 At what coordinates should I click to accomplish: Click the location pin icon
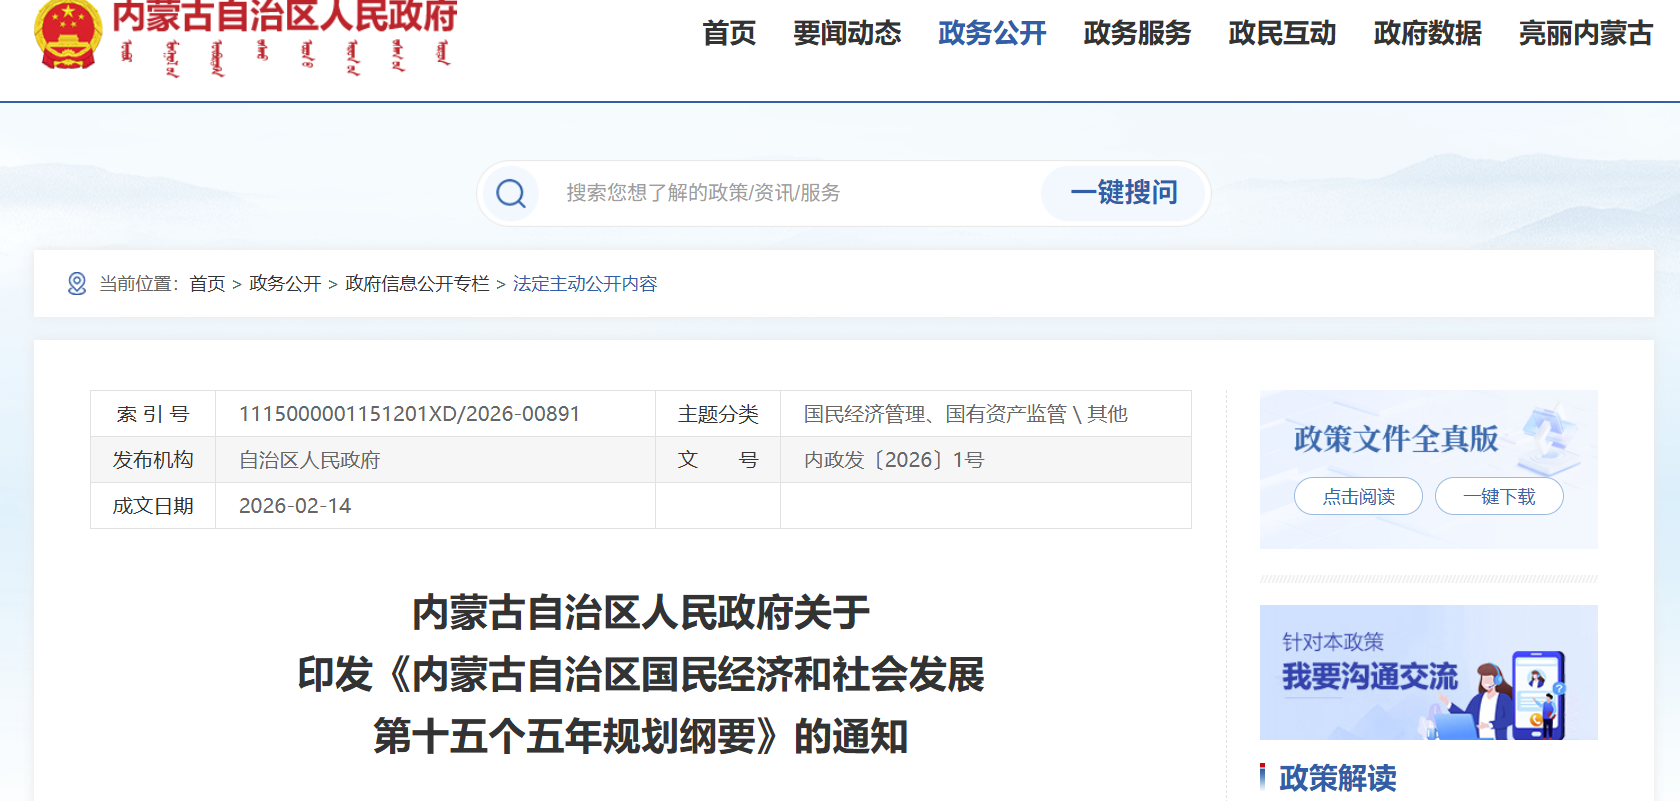coord(77,284)
